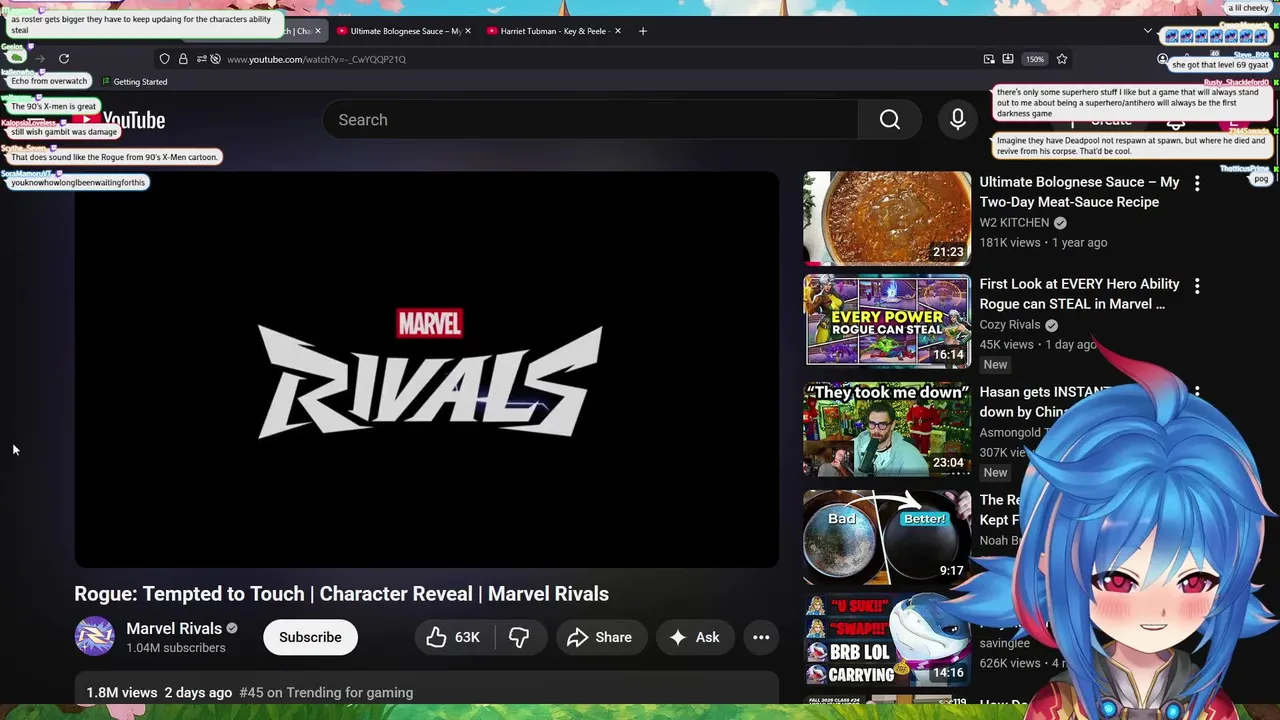Click the Subscribe button
Image resolution: width=1280 pixels, height=720 pixels.
[310, 637]
